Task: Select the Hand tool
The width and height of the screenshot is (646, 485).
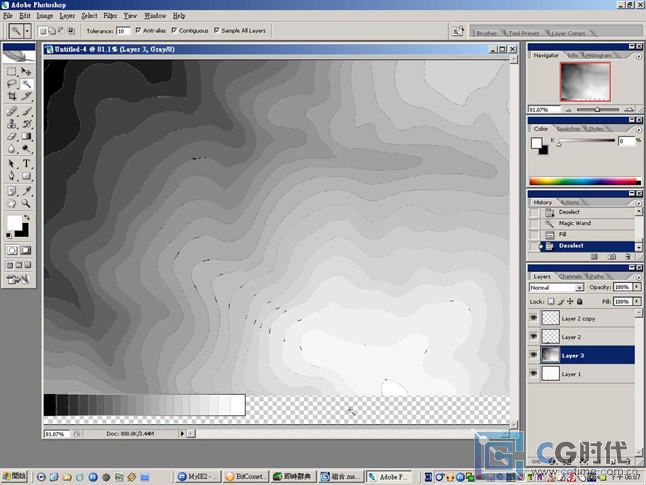Action: point(12,204)
